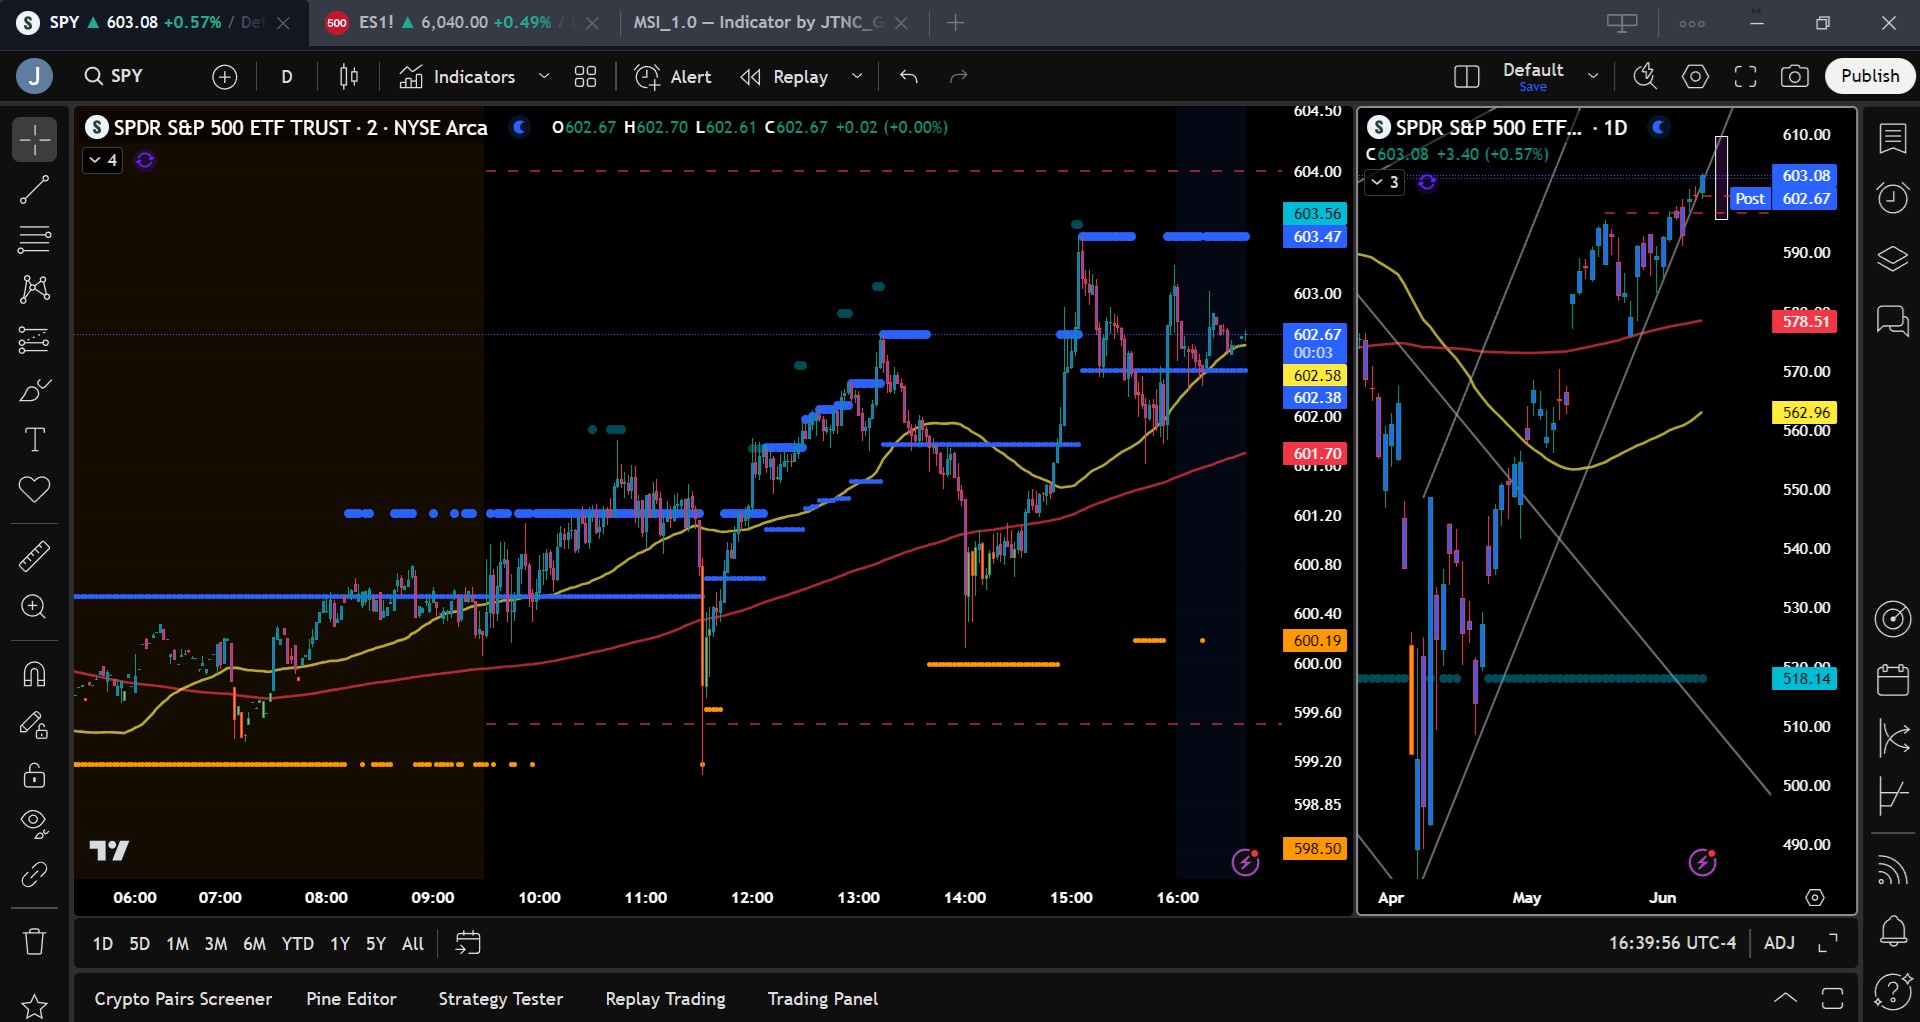Viewport: 1920px width, 1022px height.
Task: Open the notifications bell panel
Action: click(1892, 932)
